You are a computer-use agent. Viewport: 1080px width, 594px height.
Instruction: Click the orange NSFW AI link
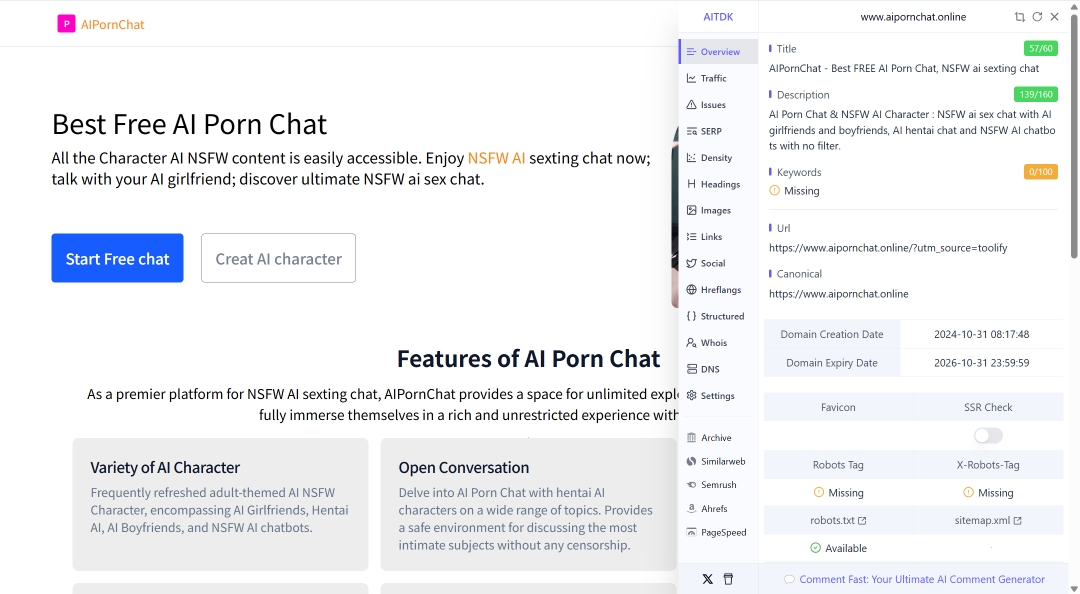(496, 158)
